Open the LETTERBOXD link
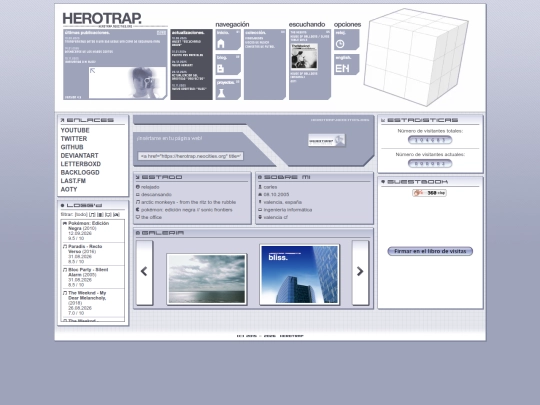The image size is (540, 405). coord(81,164)
